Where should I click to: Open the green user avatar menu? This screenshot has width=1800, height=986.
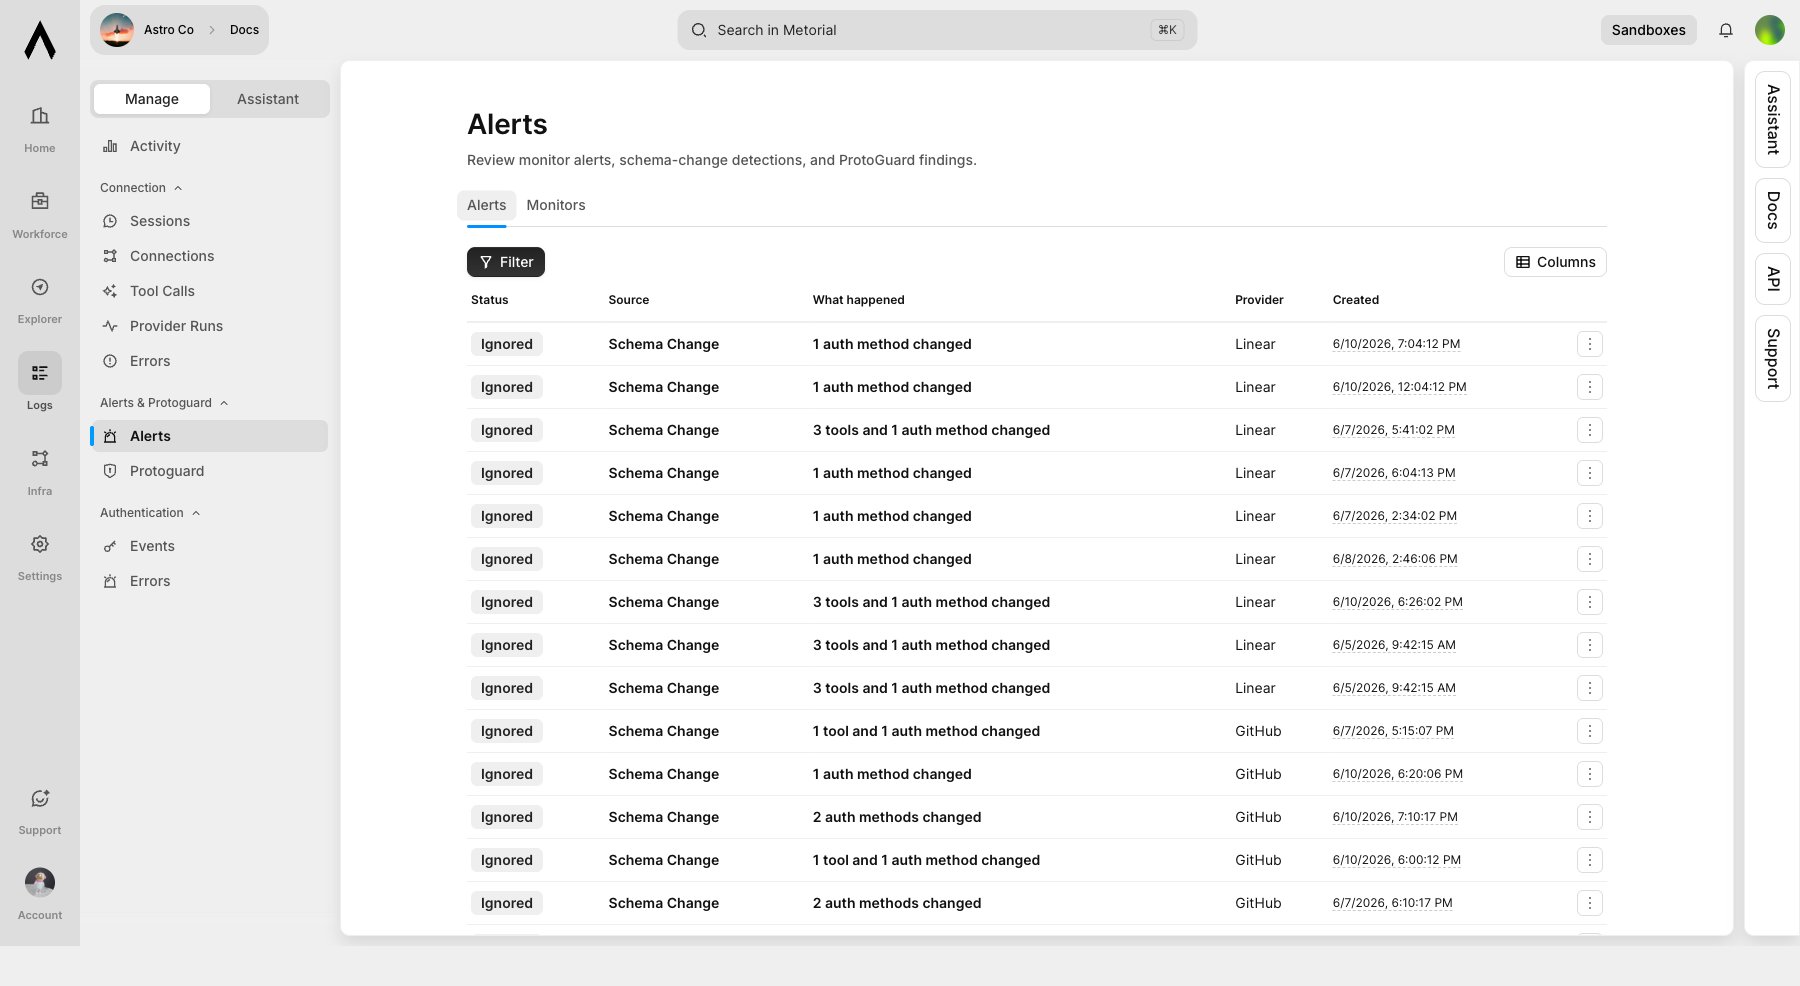point(1770,30)
